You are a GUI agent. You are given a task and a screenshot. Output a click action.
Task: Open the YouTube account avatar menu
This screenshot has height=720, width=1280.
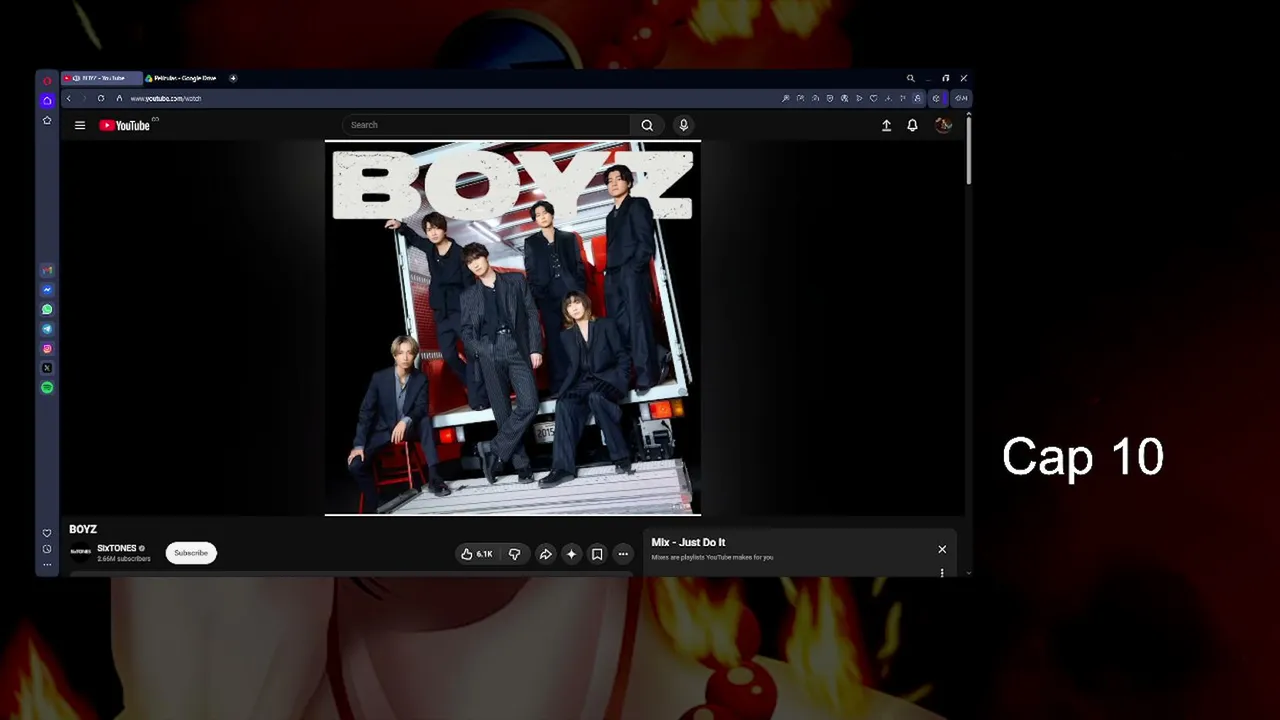coord(942,125)
